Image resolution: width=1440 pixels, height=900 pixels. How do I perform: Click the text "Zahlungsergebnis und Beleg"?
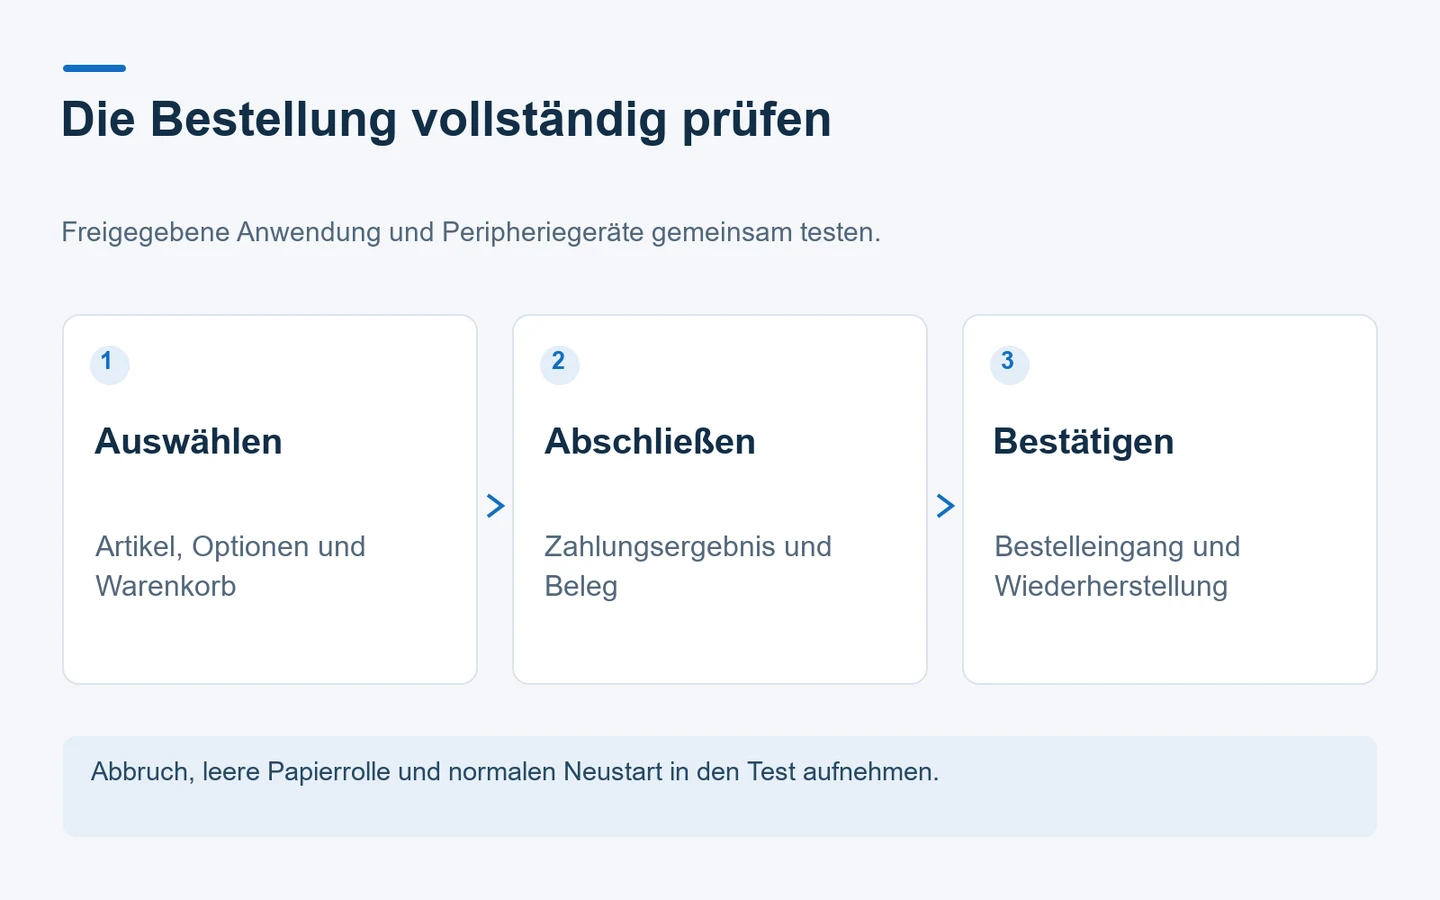[x=688, y=566]
